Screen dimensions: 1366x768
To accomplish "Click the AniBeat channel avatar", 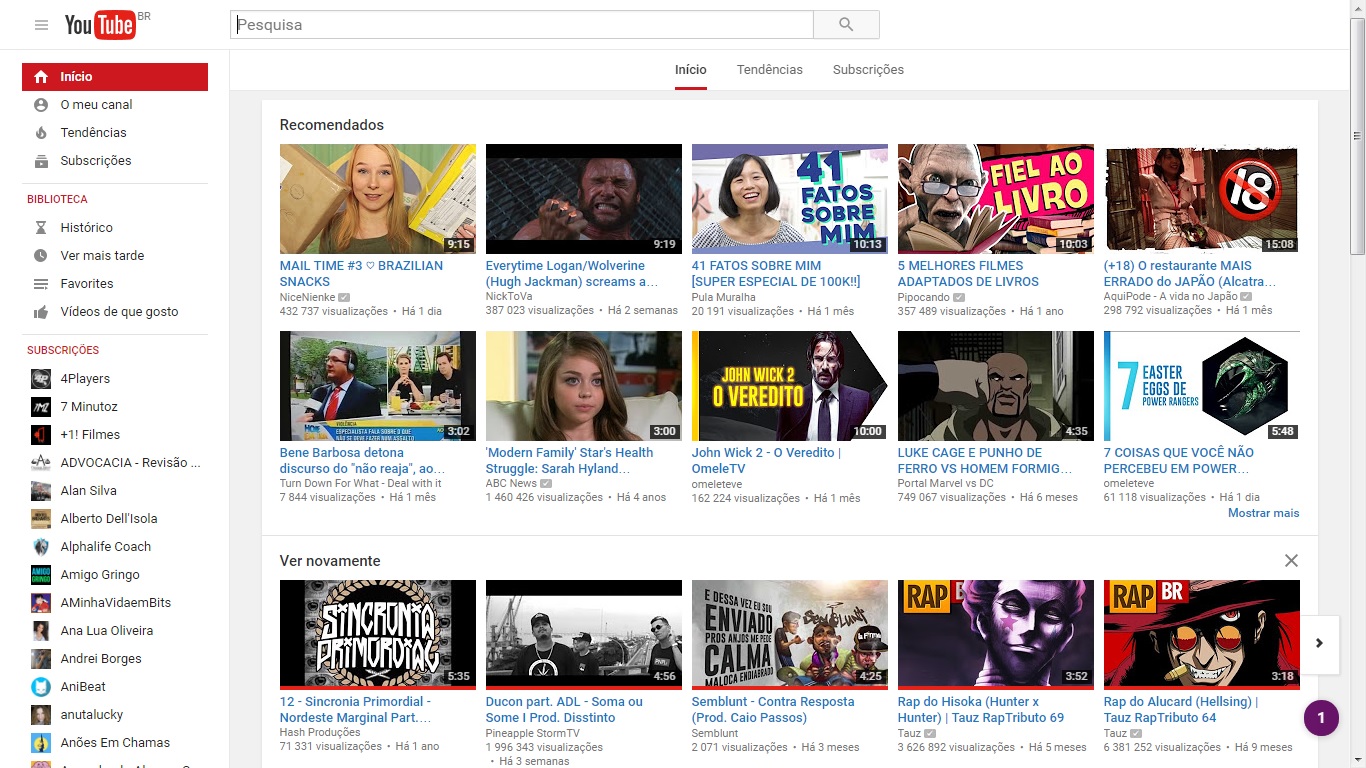I will (x=41, y=687).
